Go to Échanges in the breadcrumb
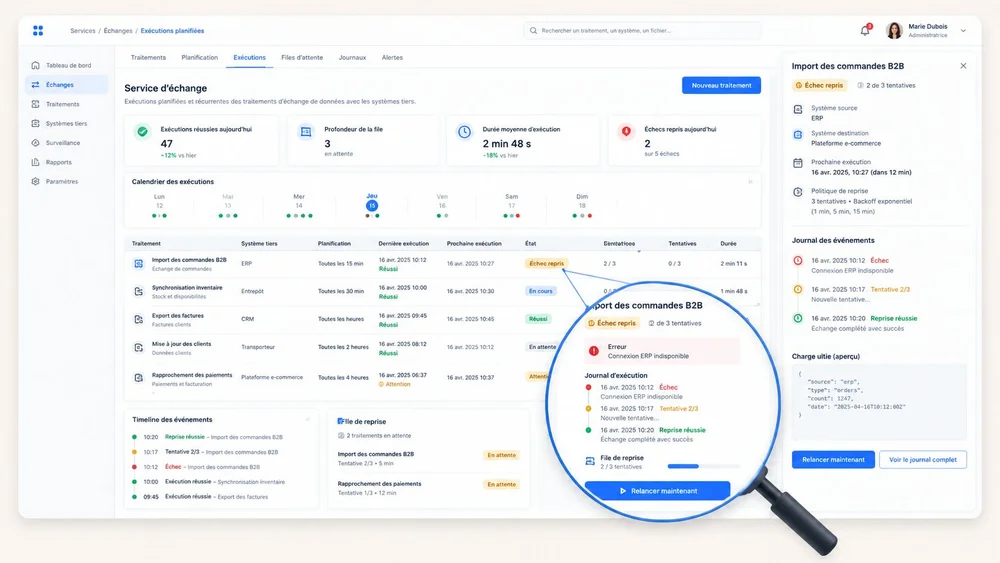This screenshot has width=1000, height=563. [118, 31]
